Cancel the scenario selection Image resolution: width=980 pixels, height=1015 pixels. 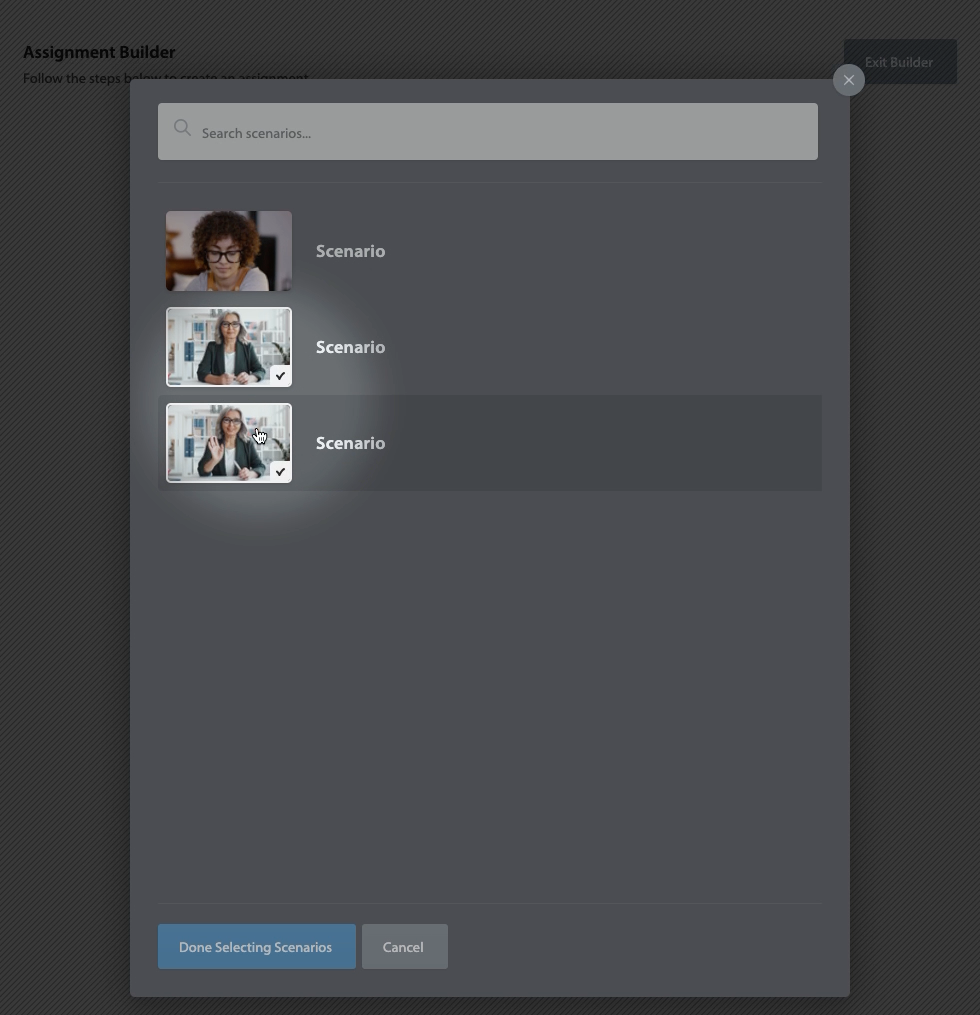click(x=404, y=947)
